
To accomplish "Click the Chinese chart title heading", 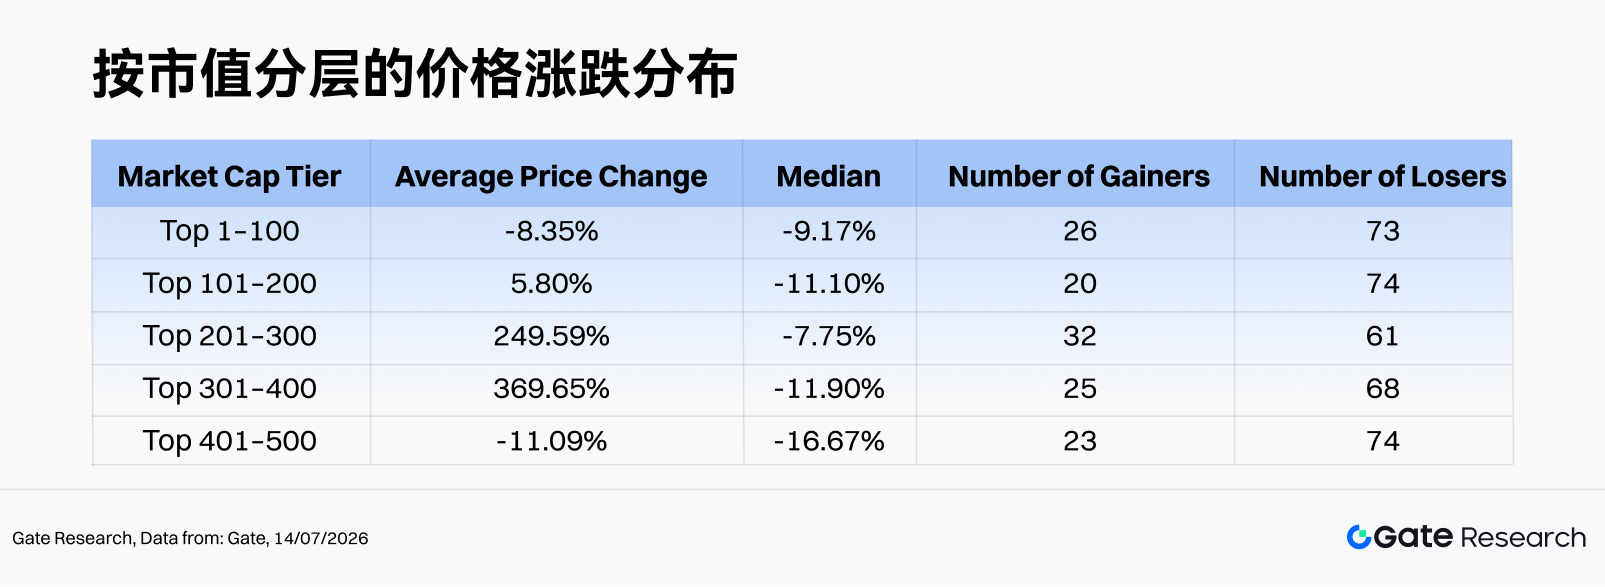I will click(x=416, y=73).
